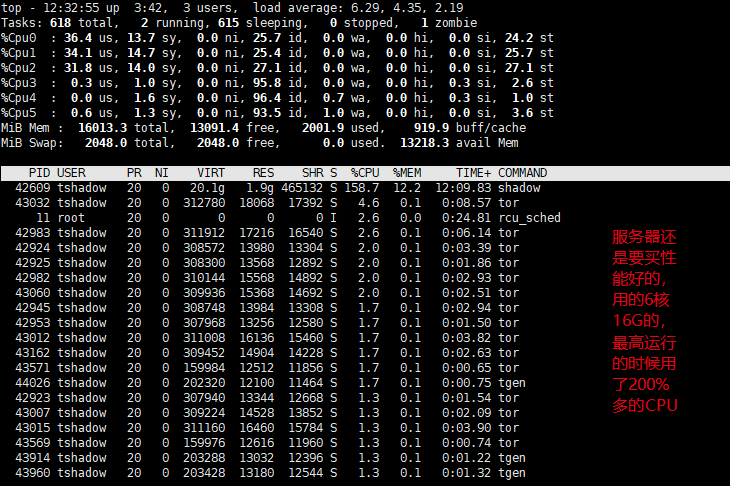Select PID 42923 row

[x=33, y=398]
